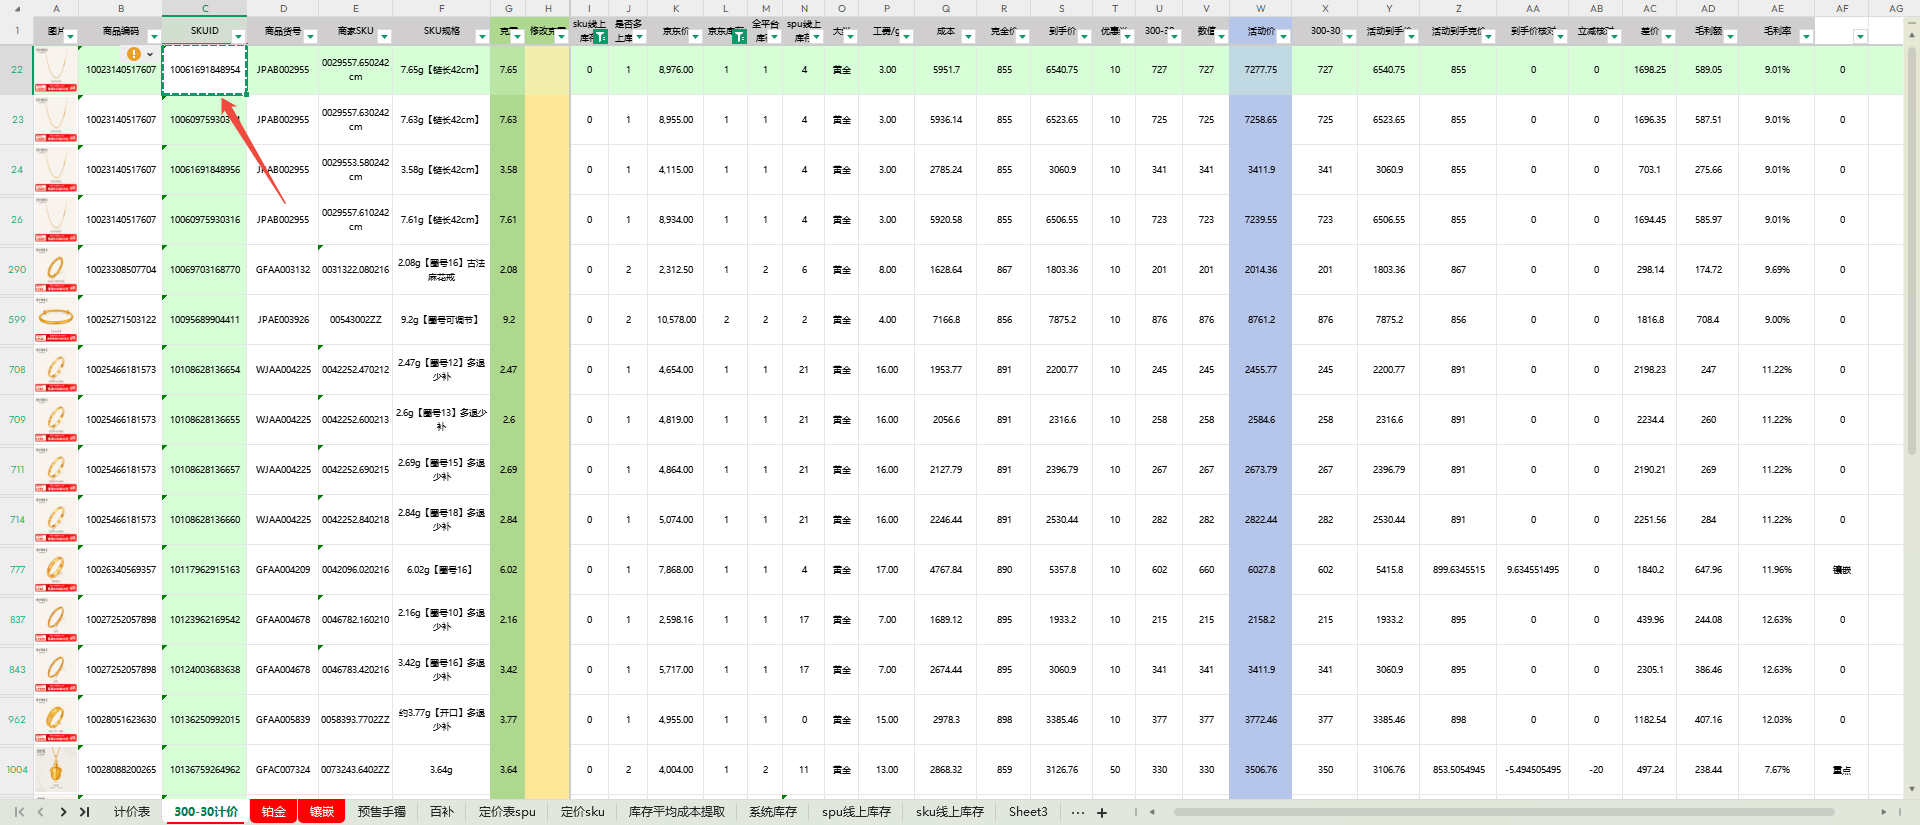This screenshot has height=825, width=1920.
Task: Expand the error options arrow beside the warning icon
Action: (150, 55)
